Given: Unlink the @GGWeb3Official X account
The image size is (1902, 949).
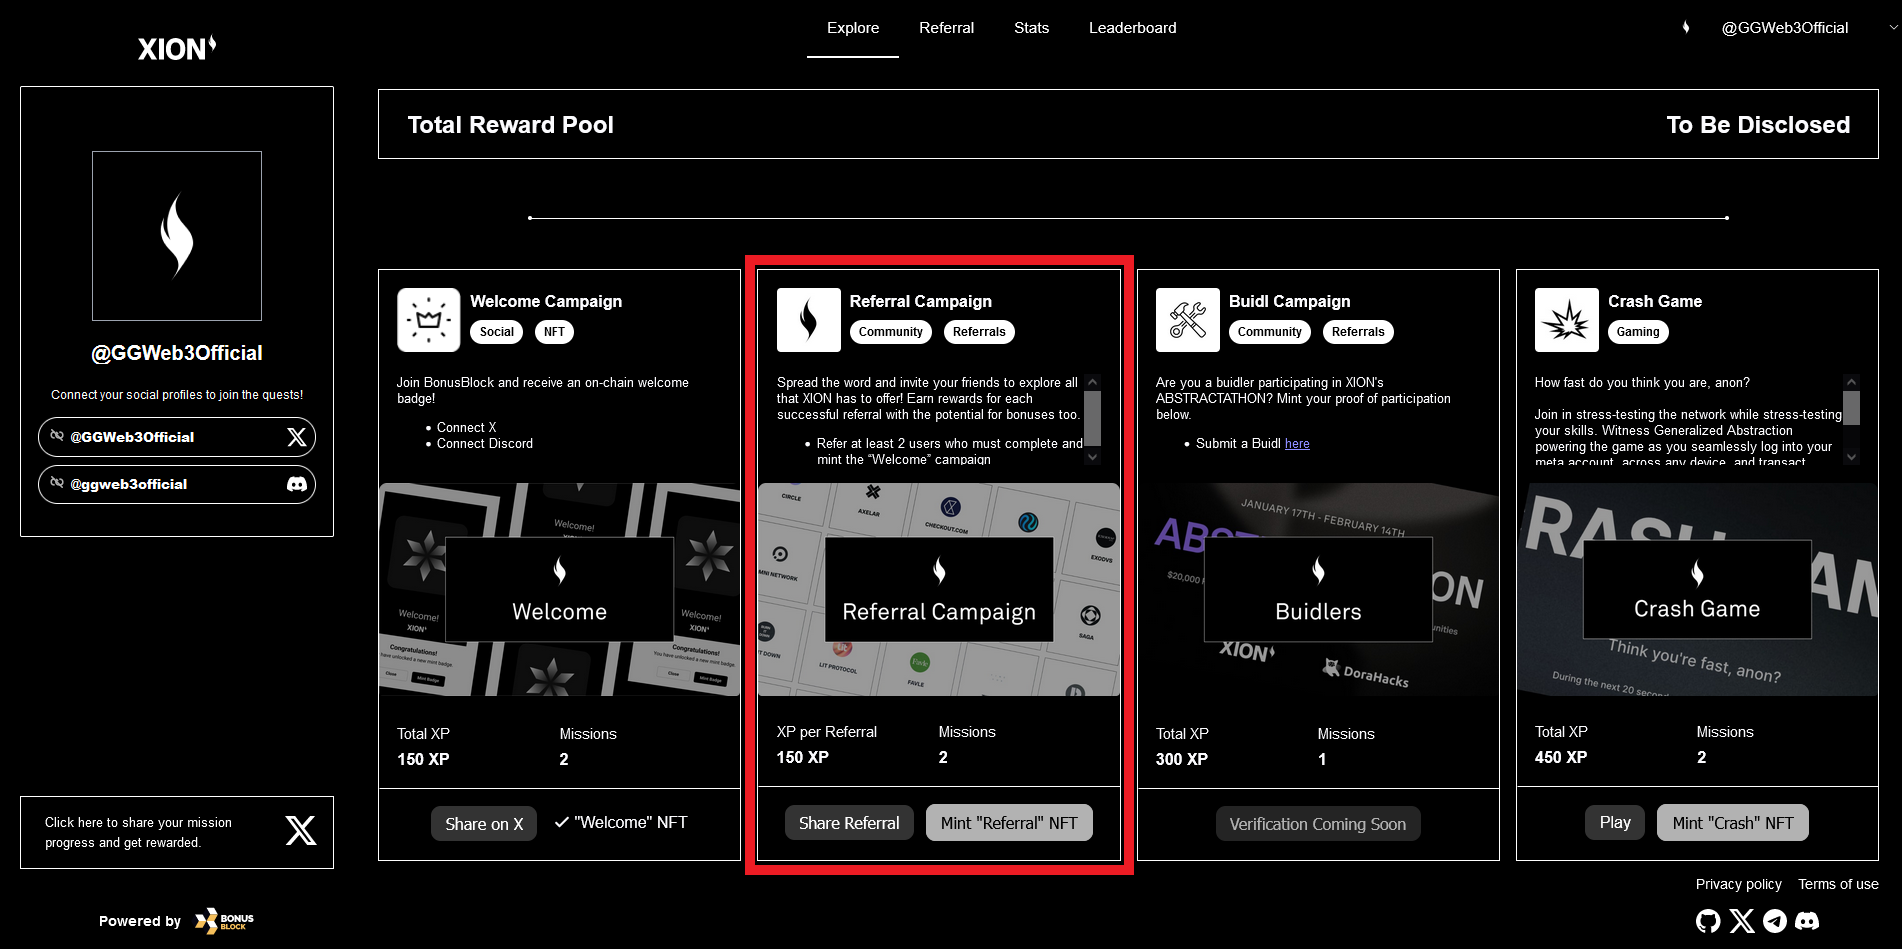Looking at the screenshot, I should click(x=57, y=436).
